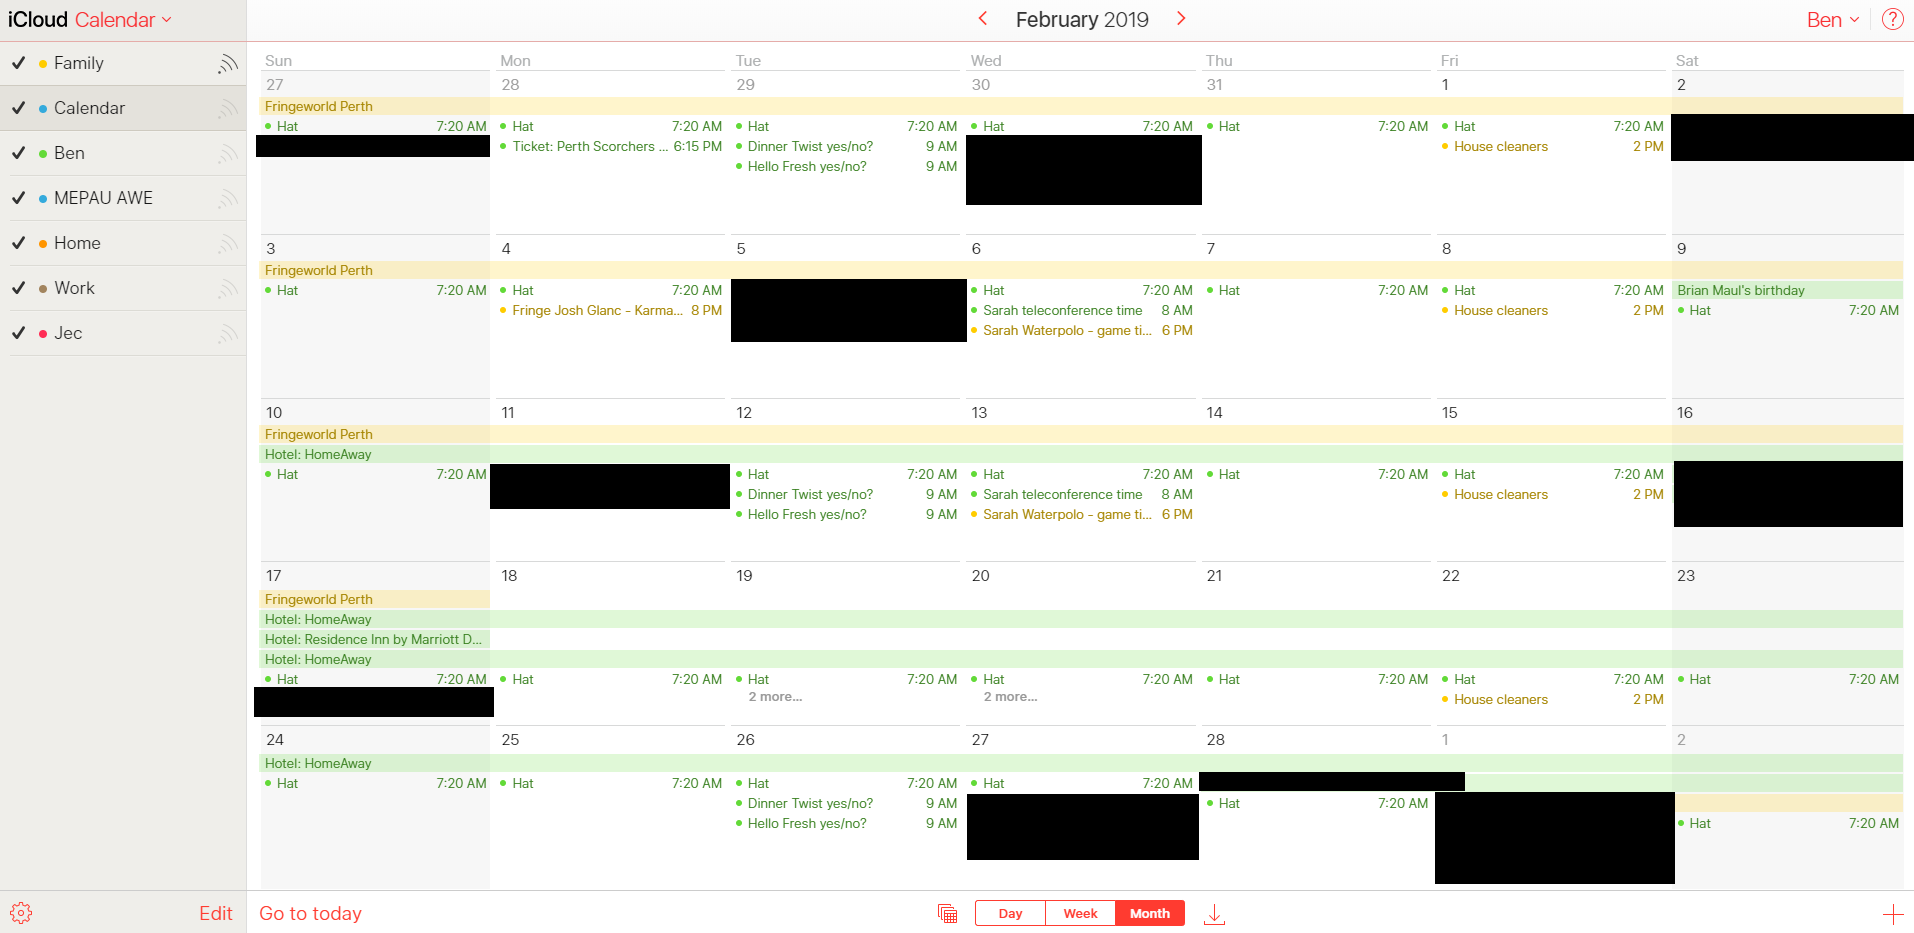Expand '2 more…' events on February 20

click(1010, 697)
